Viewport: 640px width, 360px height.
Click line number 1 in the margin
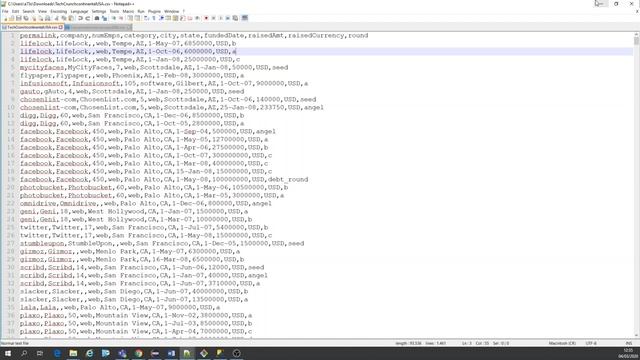(x=12, y=36)
